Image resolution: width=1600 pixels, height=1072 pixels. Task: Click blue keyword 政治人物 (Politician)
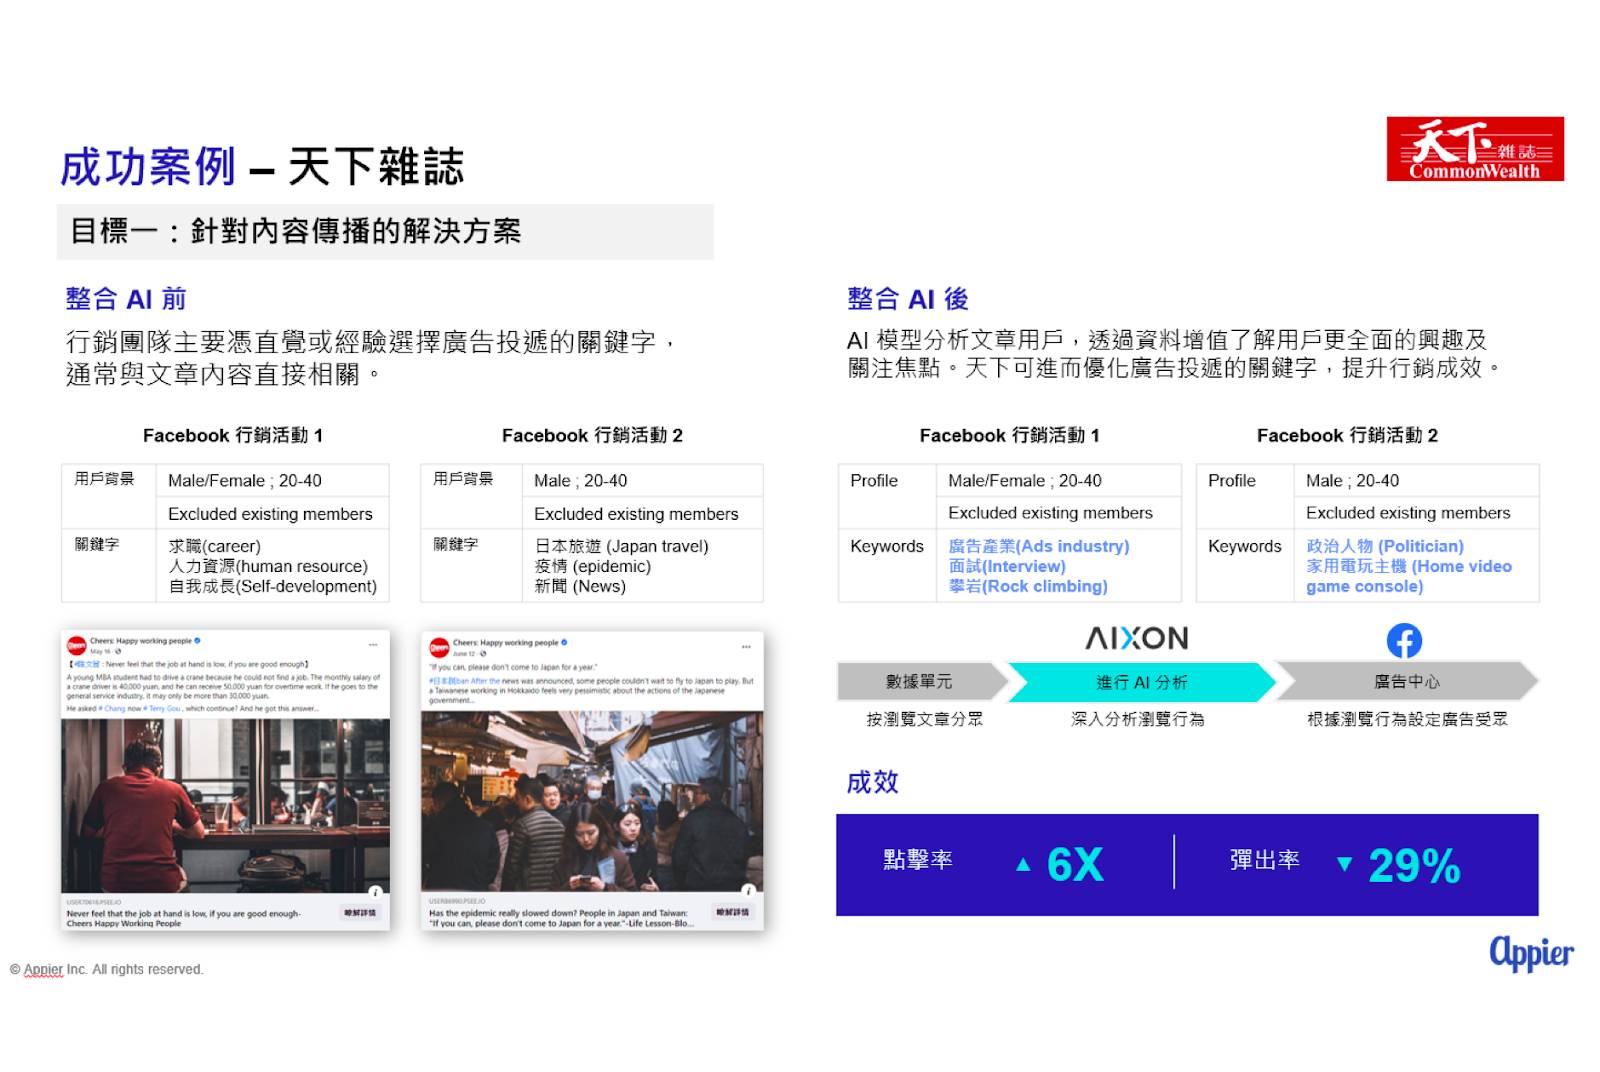(1385, 546)
